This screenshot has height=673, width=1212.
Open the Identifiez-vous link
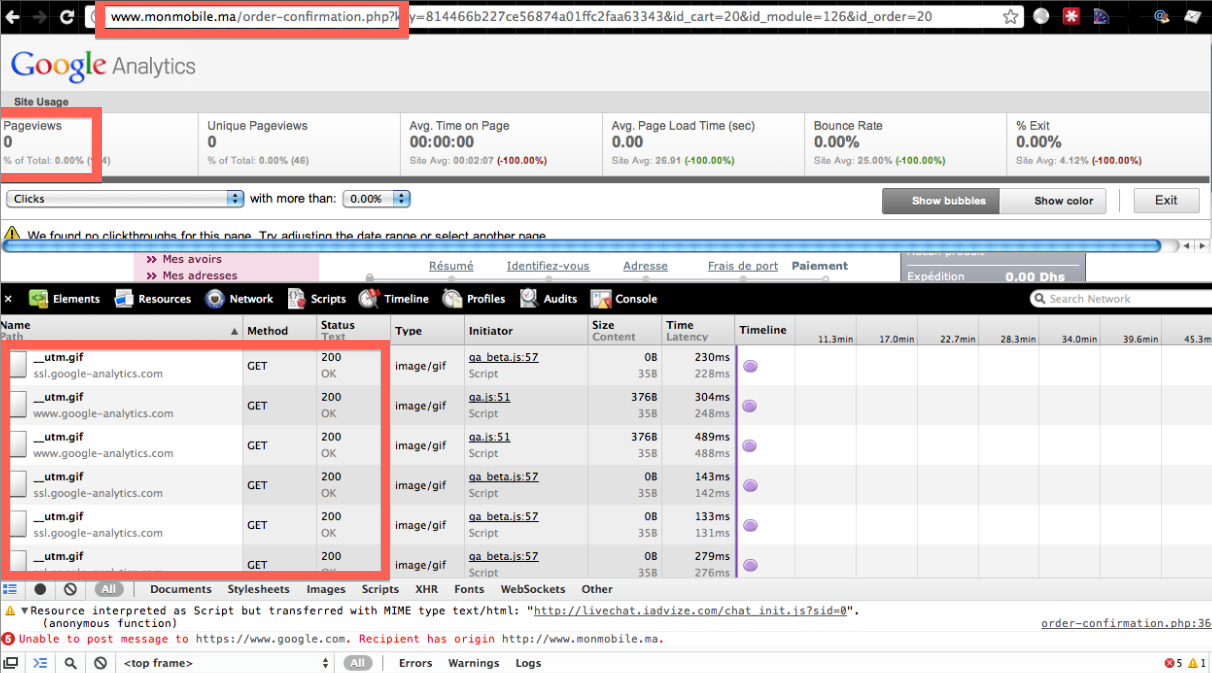pos(548,266)
